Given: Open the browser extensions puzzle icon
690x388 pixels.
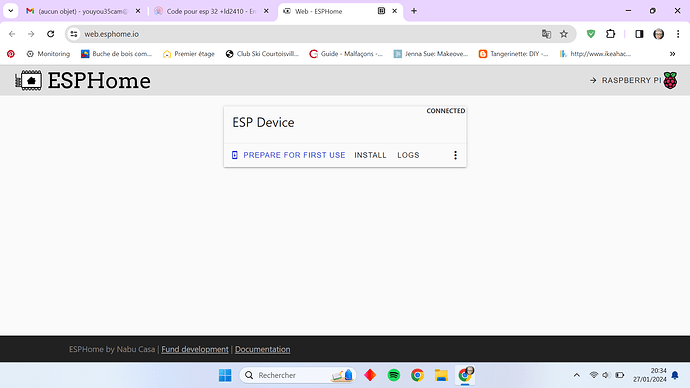Looking at the screenshot, I should (610, 34).
